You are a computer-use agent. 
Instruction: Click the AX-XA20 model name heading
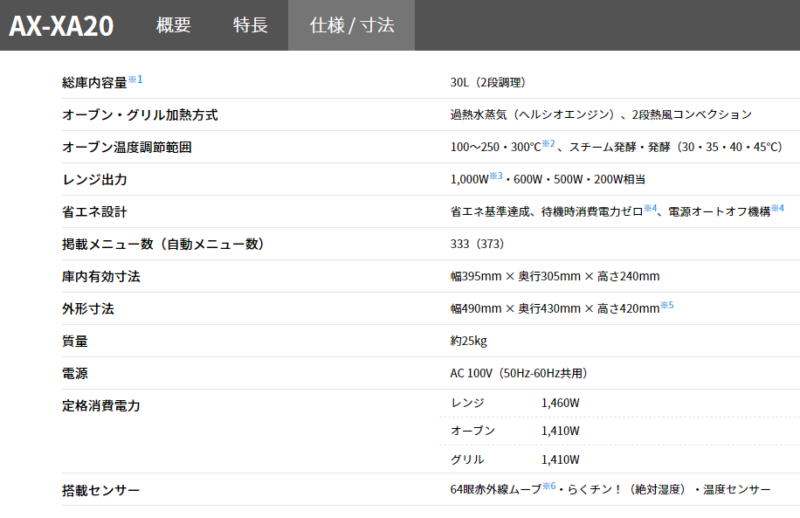[x=62, y=27]
